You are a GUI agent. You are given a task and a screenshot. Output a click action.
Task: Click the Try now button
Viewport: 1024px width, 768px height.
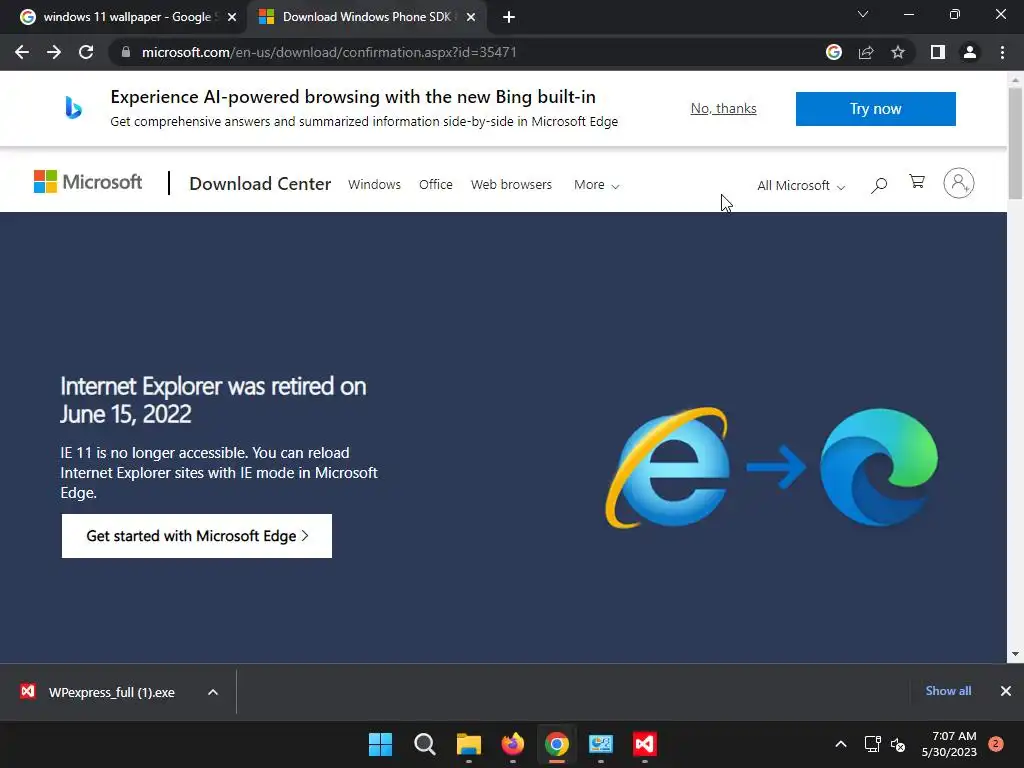point(876,108)
